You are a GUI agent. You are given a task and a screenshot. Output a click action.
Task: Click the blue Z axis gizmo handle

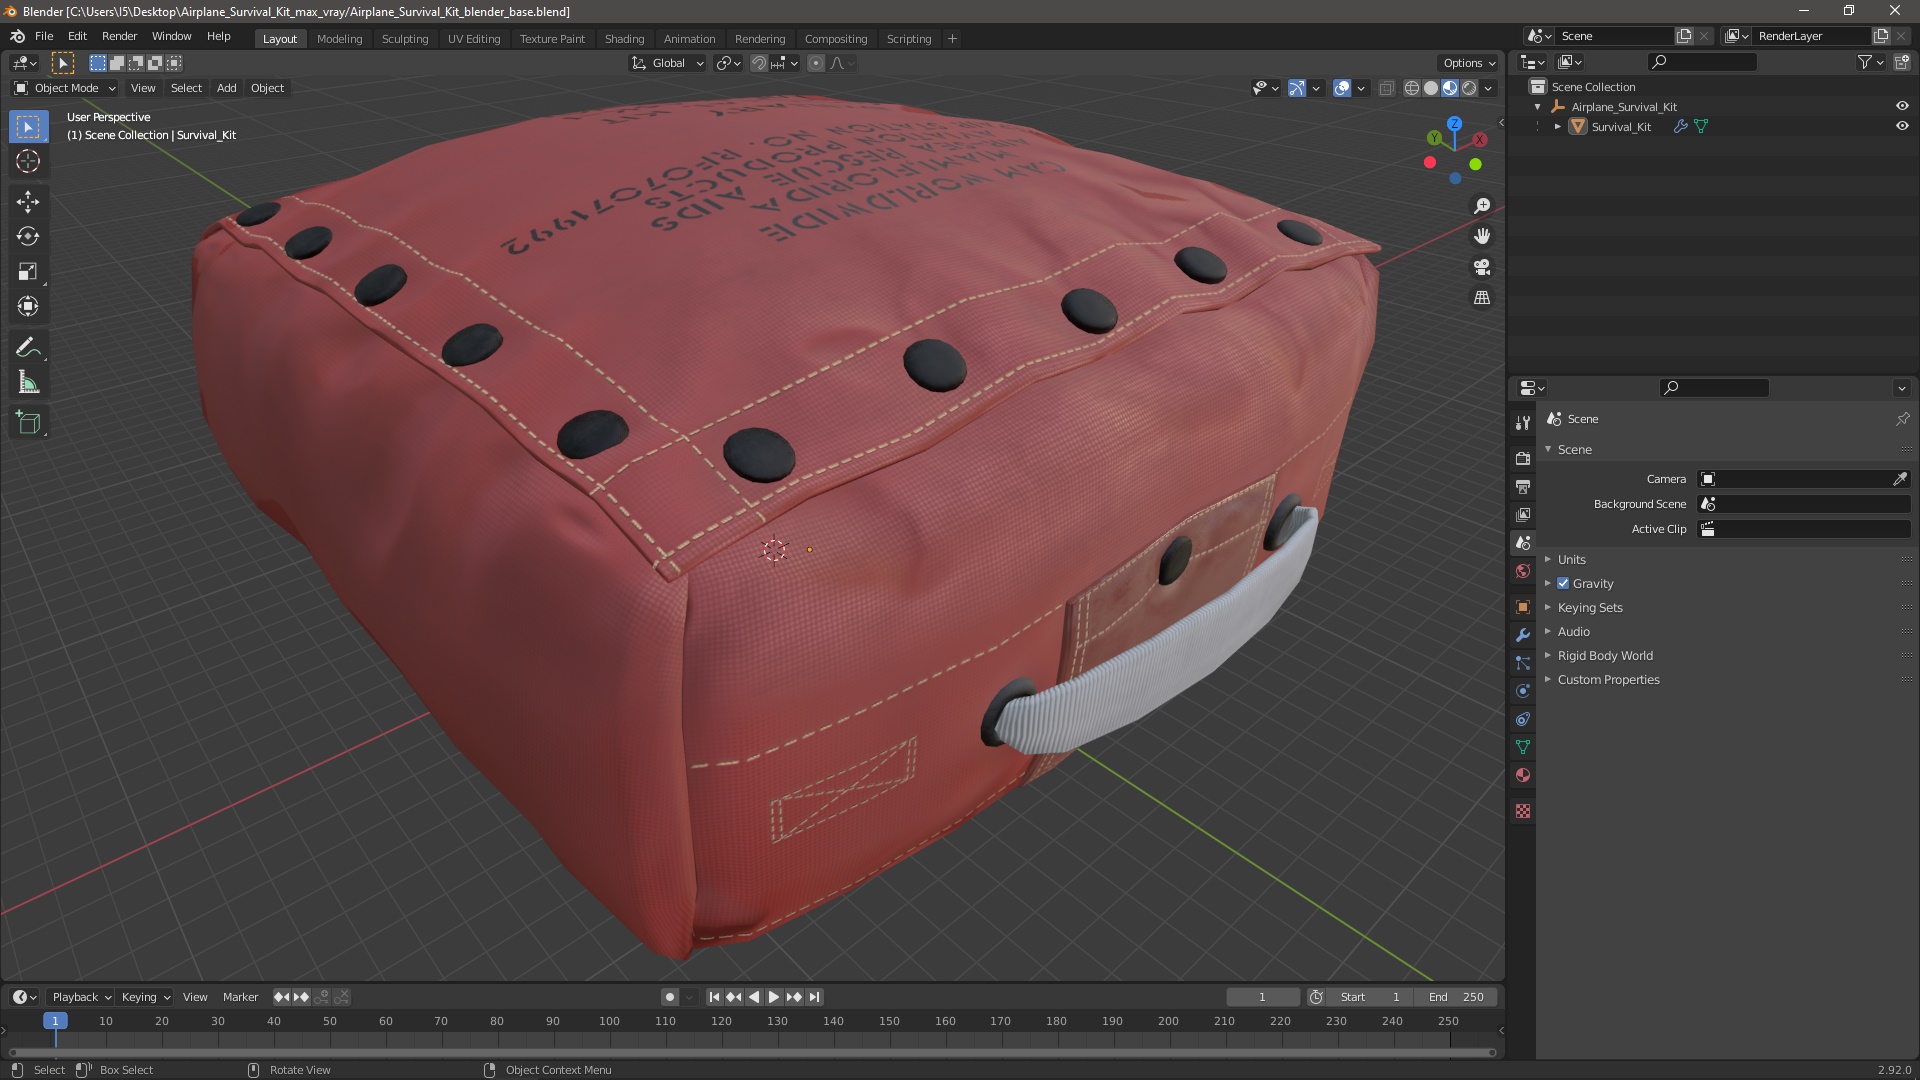(1454, 124)
